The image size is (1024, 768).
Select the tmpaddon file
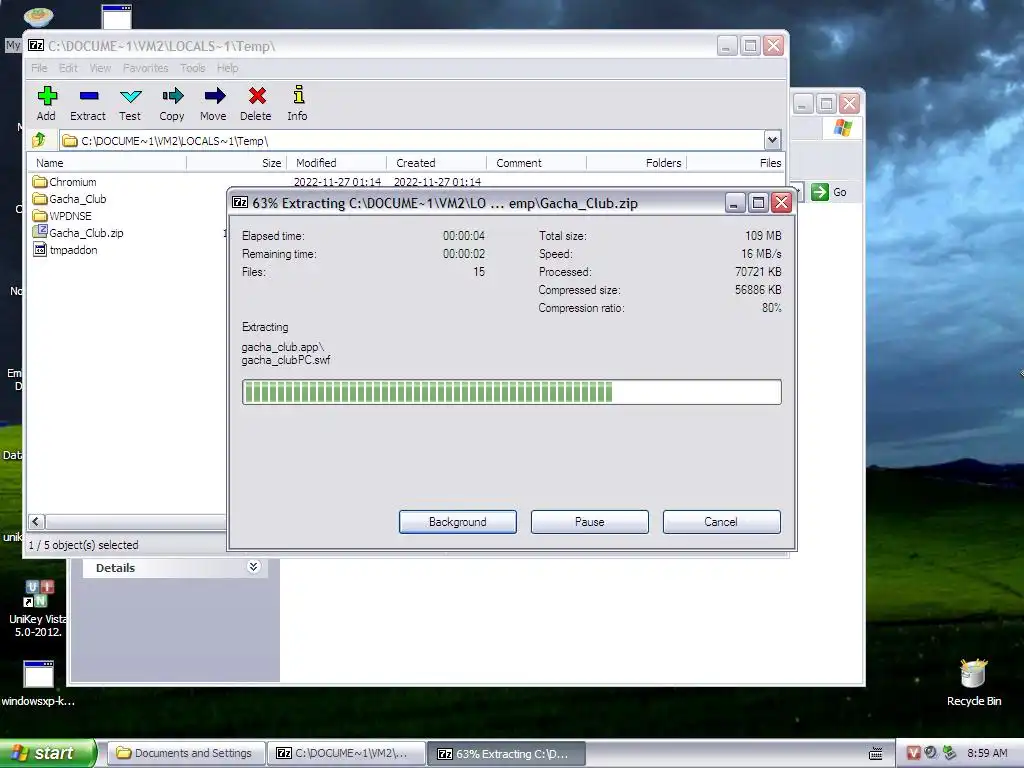65,249
